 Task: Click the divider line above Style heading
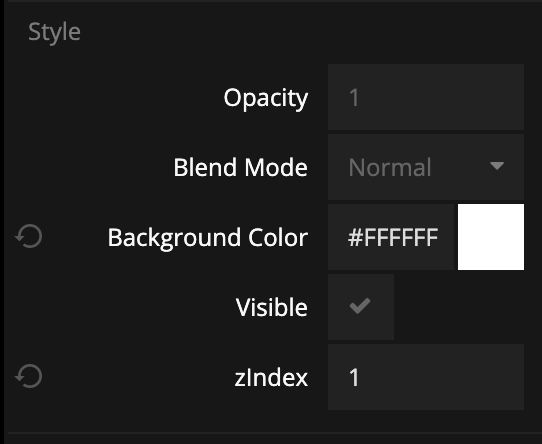271,1
